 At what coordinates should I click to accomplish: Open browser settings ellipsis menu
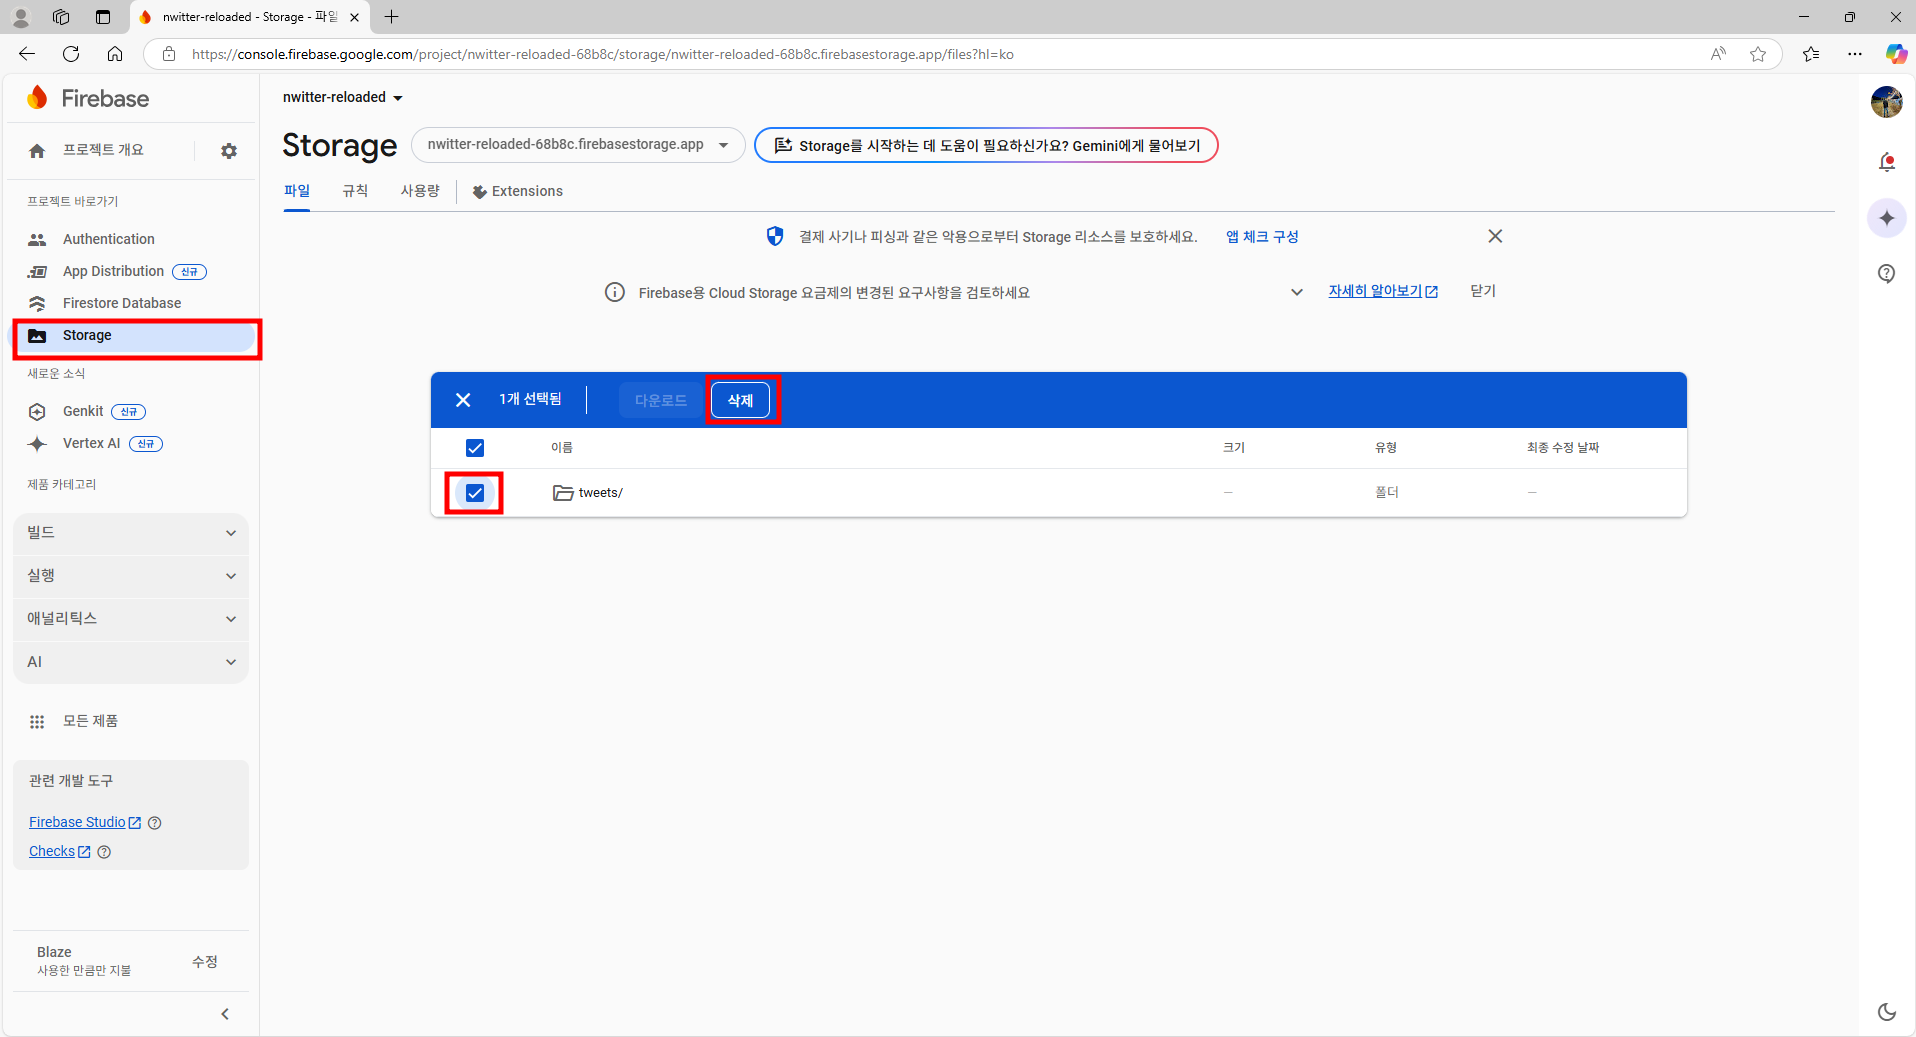(x=1855, y=54)
